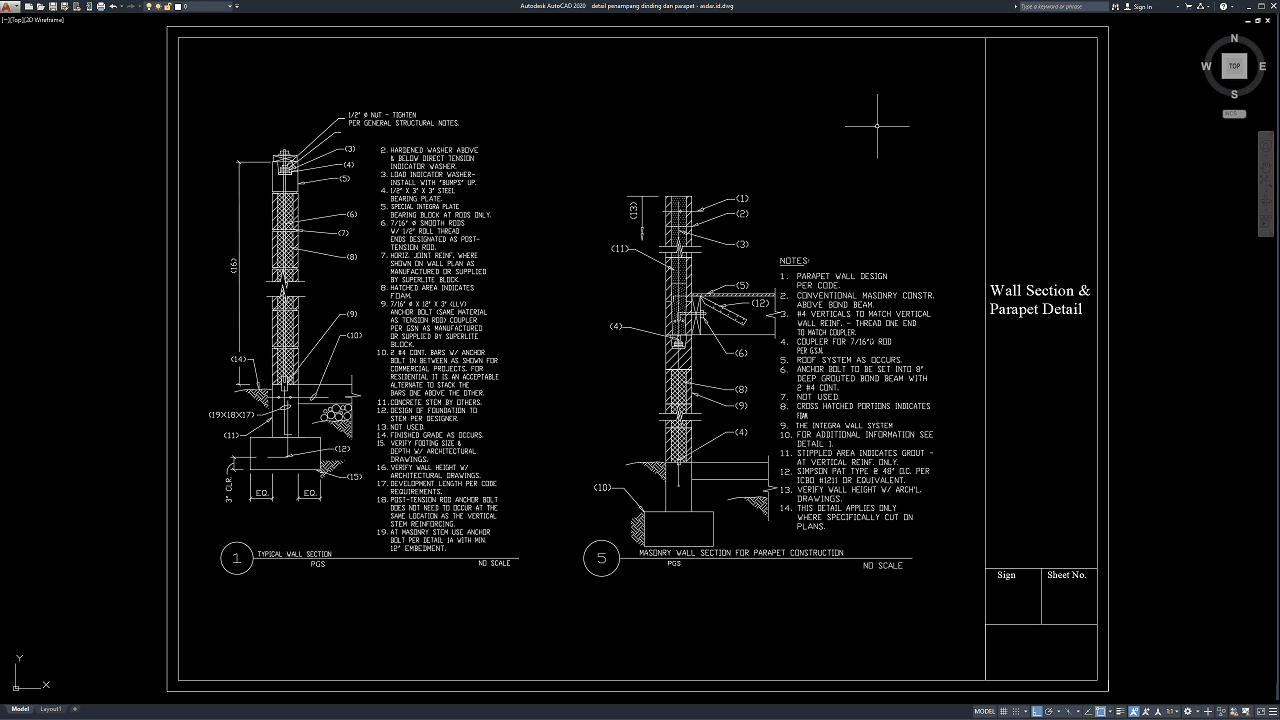
Task: Click the Help question mark icon
Action: click(x=1223, y=6)
